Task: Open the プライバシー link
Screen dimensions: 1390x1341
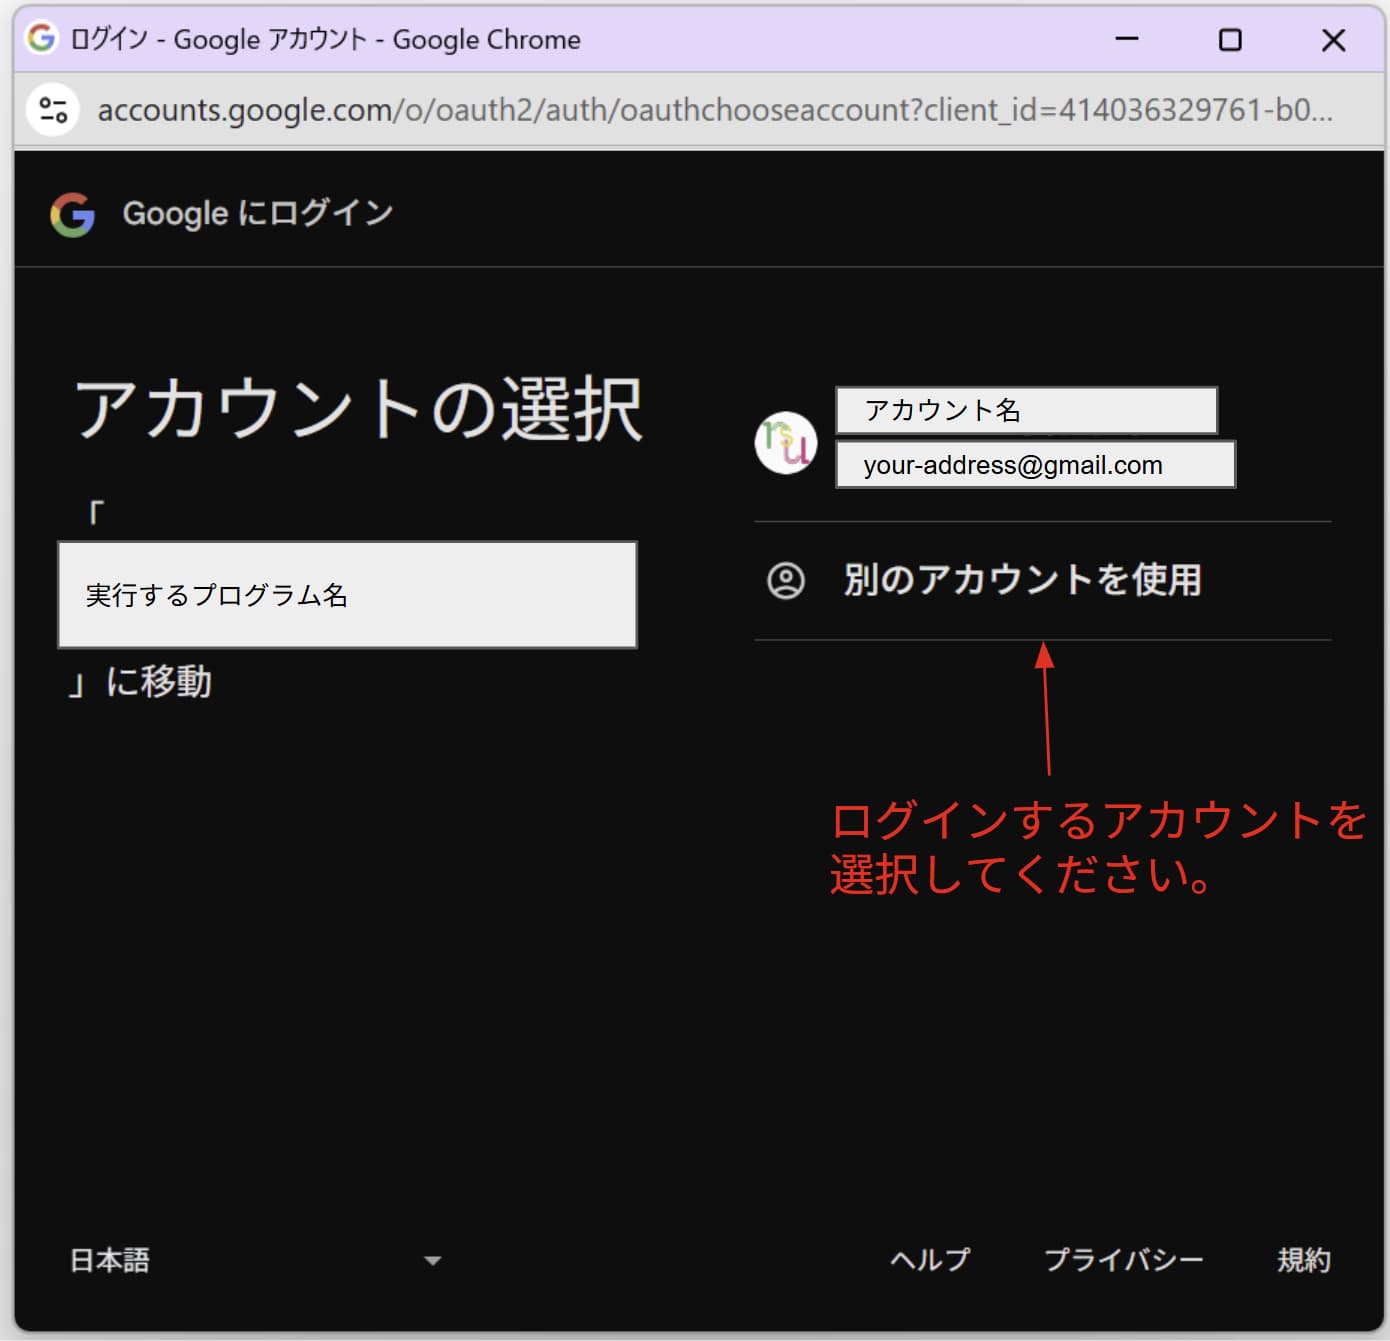Action: (1123, 1259)
